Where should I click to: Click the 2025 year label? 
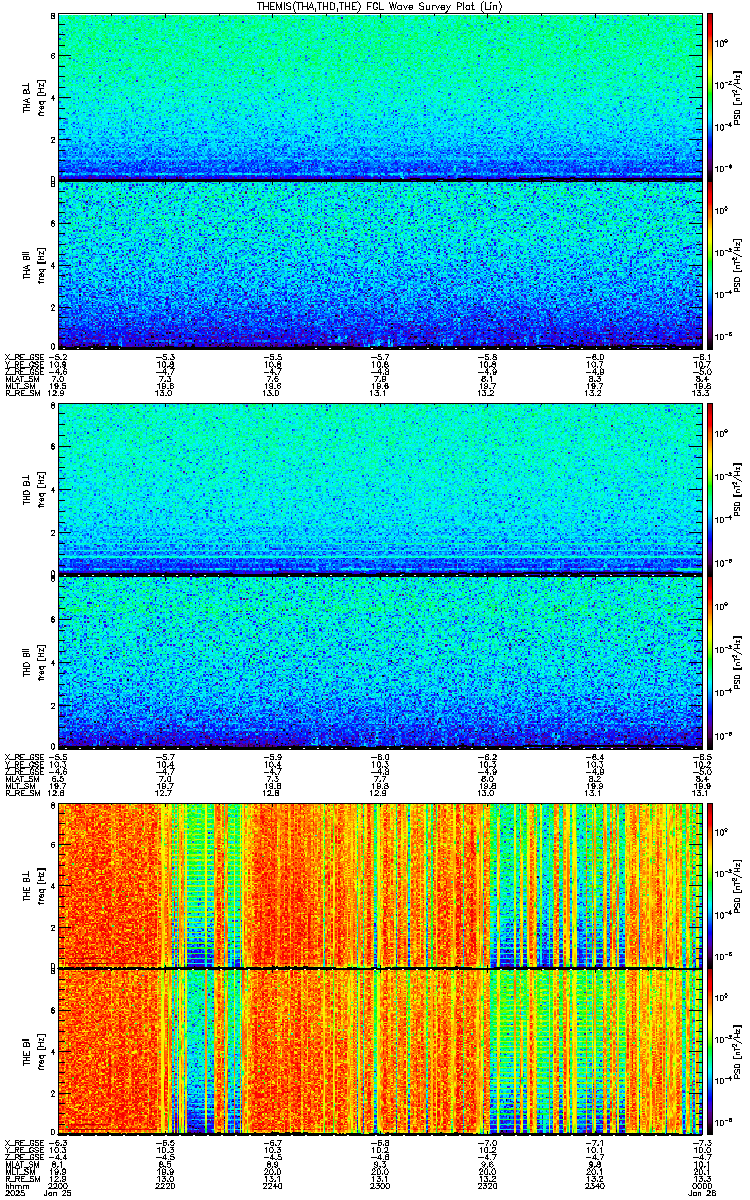[14, 1192]
